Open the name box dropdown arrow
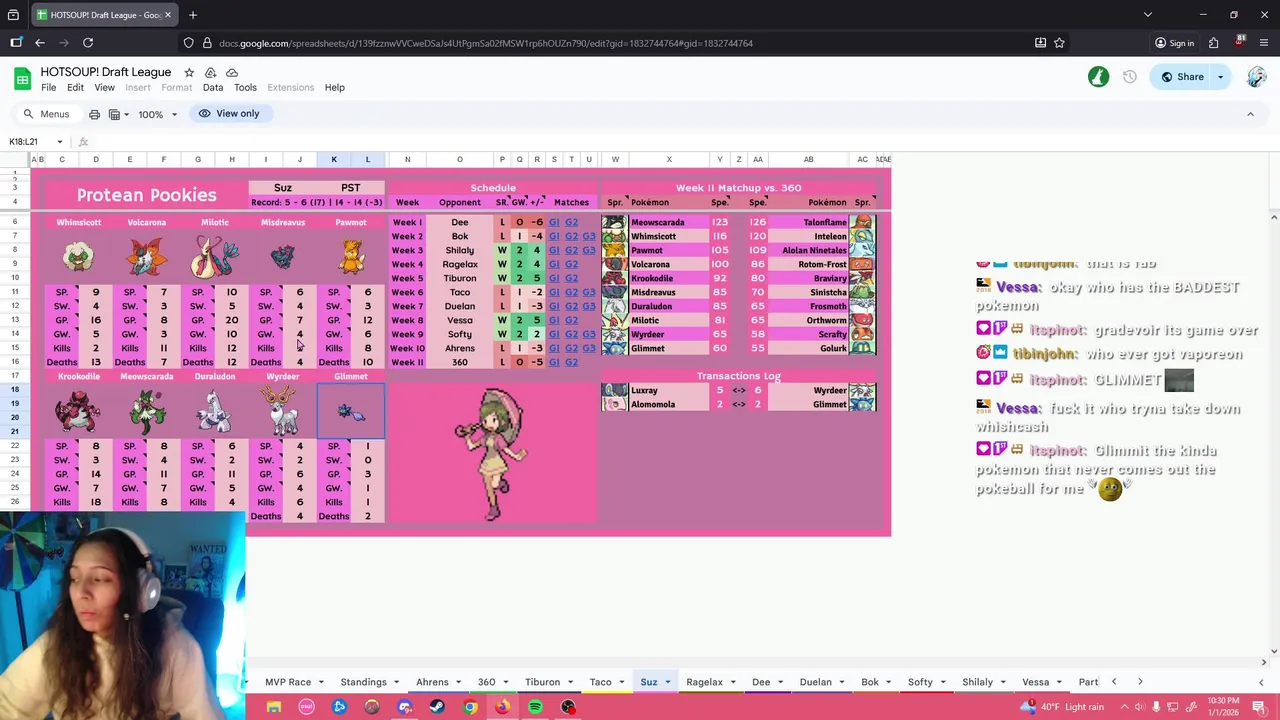This screenshot has height=720, width=1280. point(59,142)
